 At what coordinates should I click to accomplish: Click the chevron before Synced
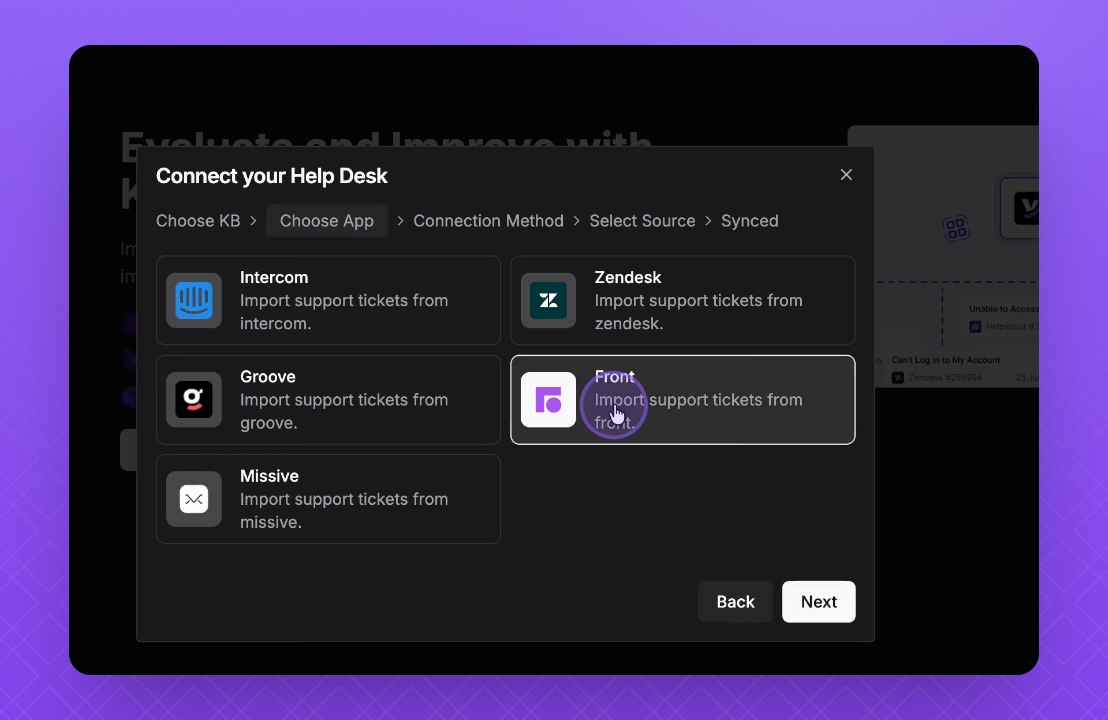pos(708,221)
